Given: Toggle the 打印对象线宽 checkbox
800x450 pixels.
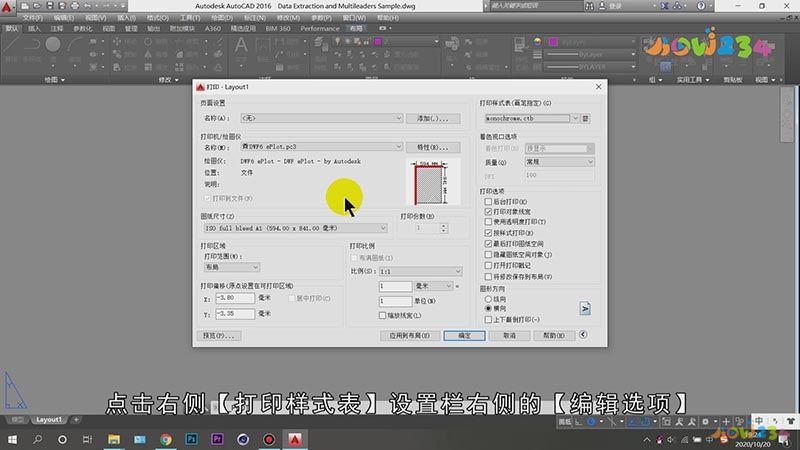Looking at the screenshot, I should click(488, 211).
